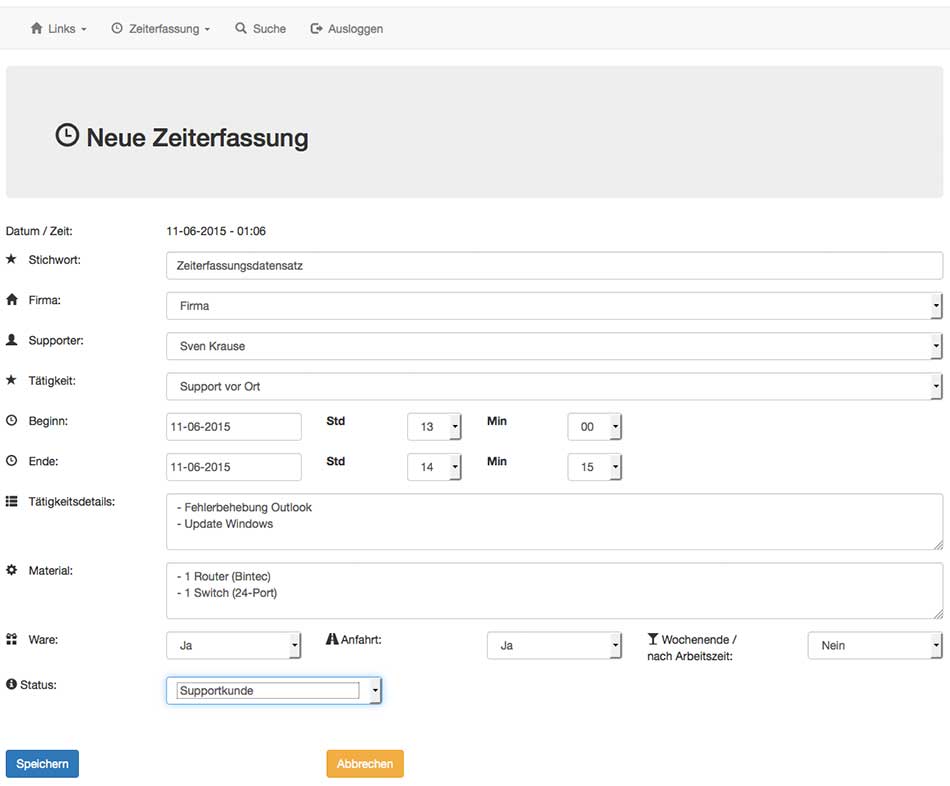Click the clock icon in Zeiterfassung menu
The image size is (950, 786).
(117, 28)
